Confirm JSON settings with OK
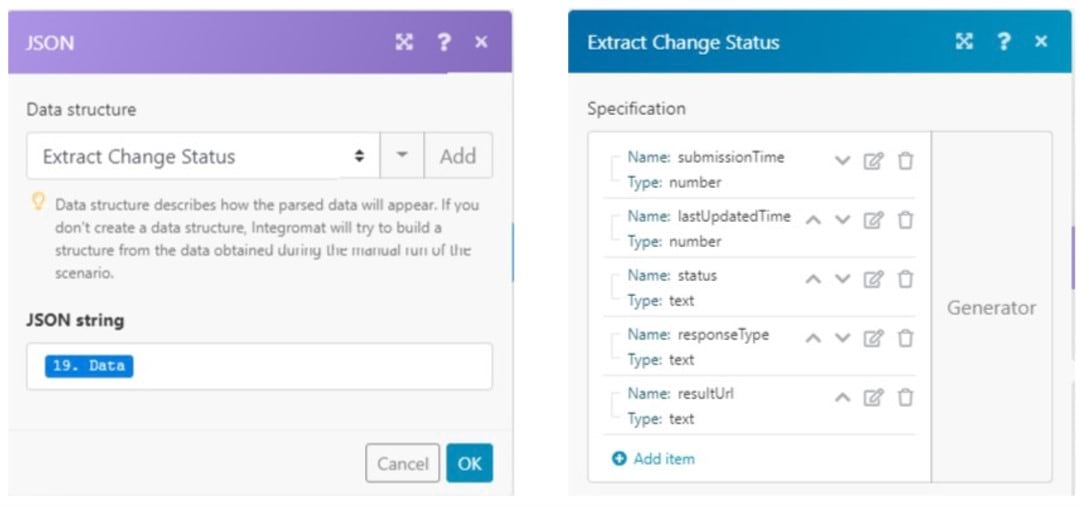Screen dimensions: 1083x506 tap(470, 463)
